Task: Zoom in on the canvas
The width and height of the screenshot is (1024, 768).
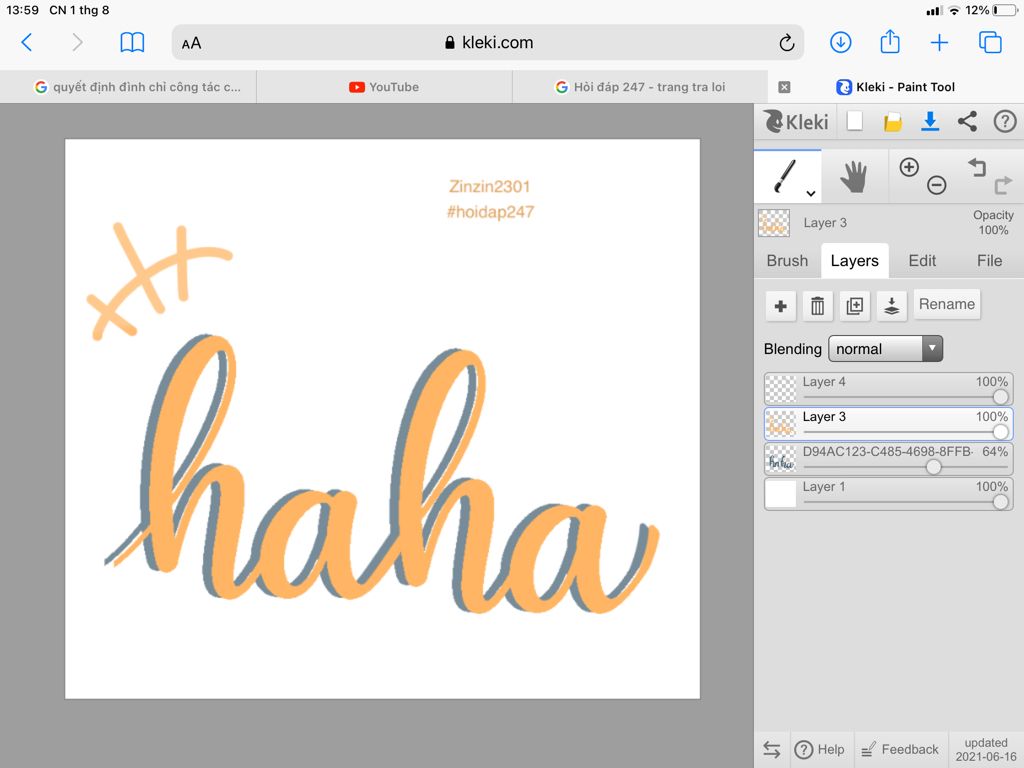Action: pyautogui.click(x=908, y=167)
